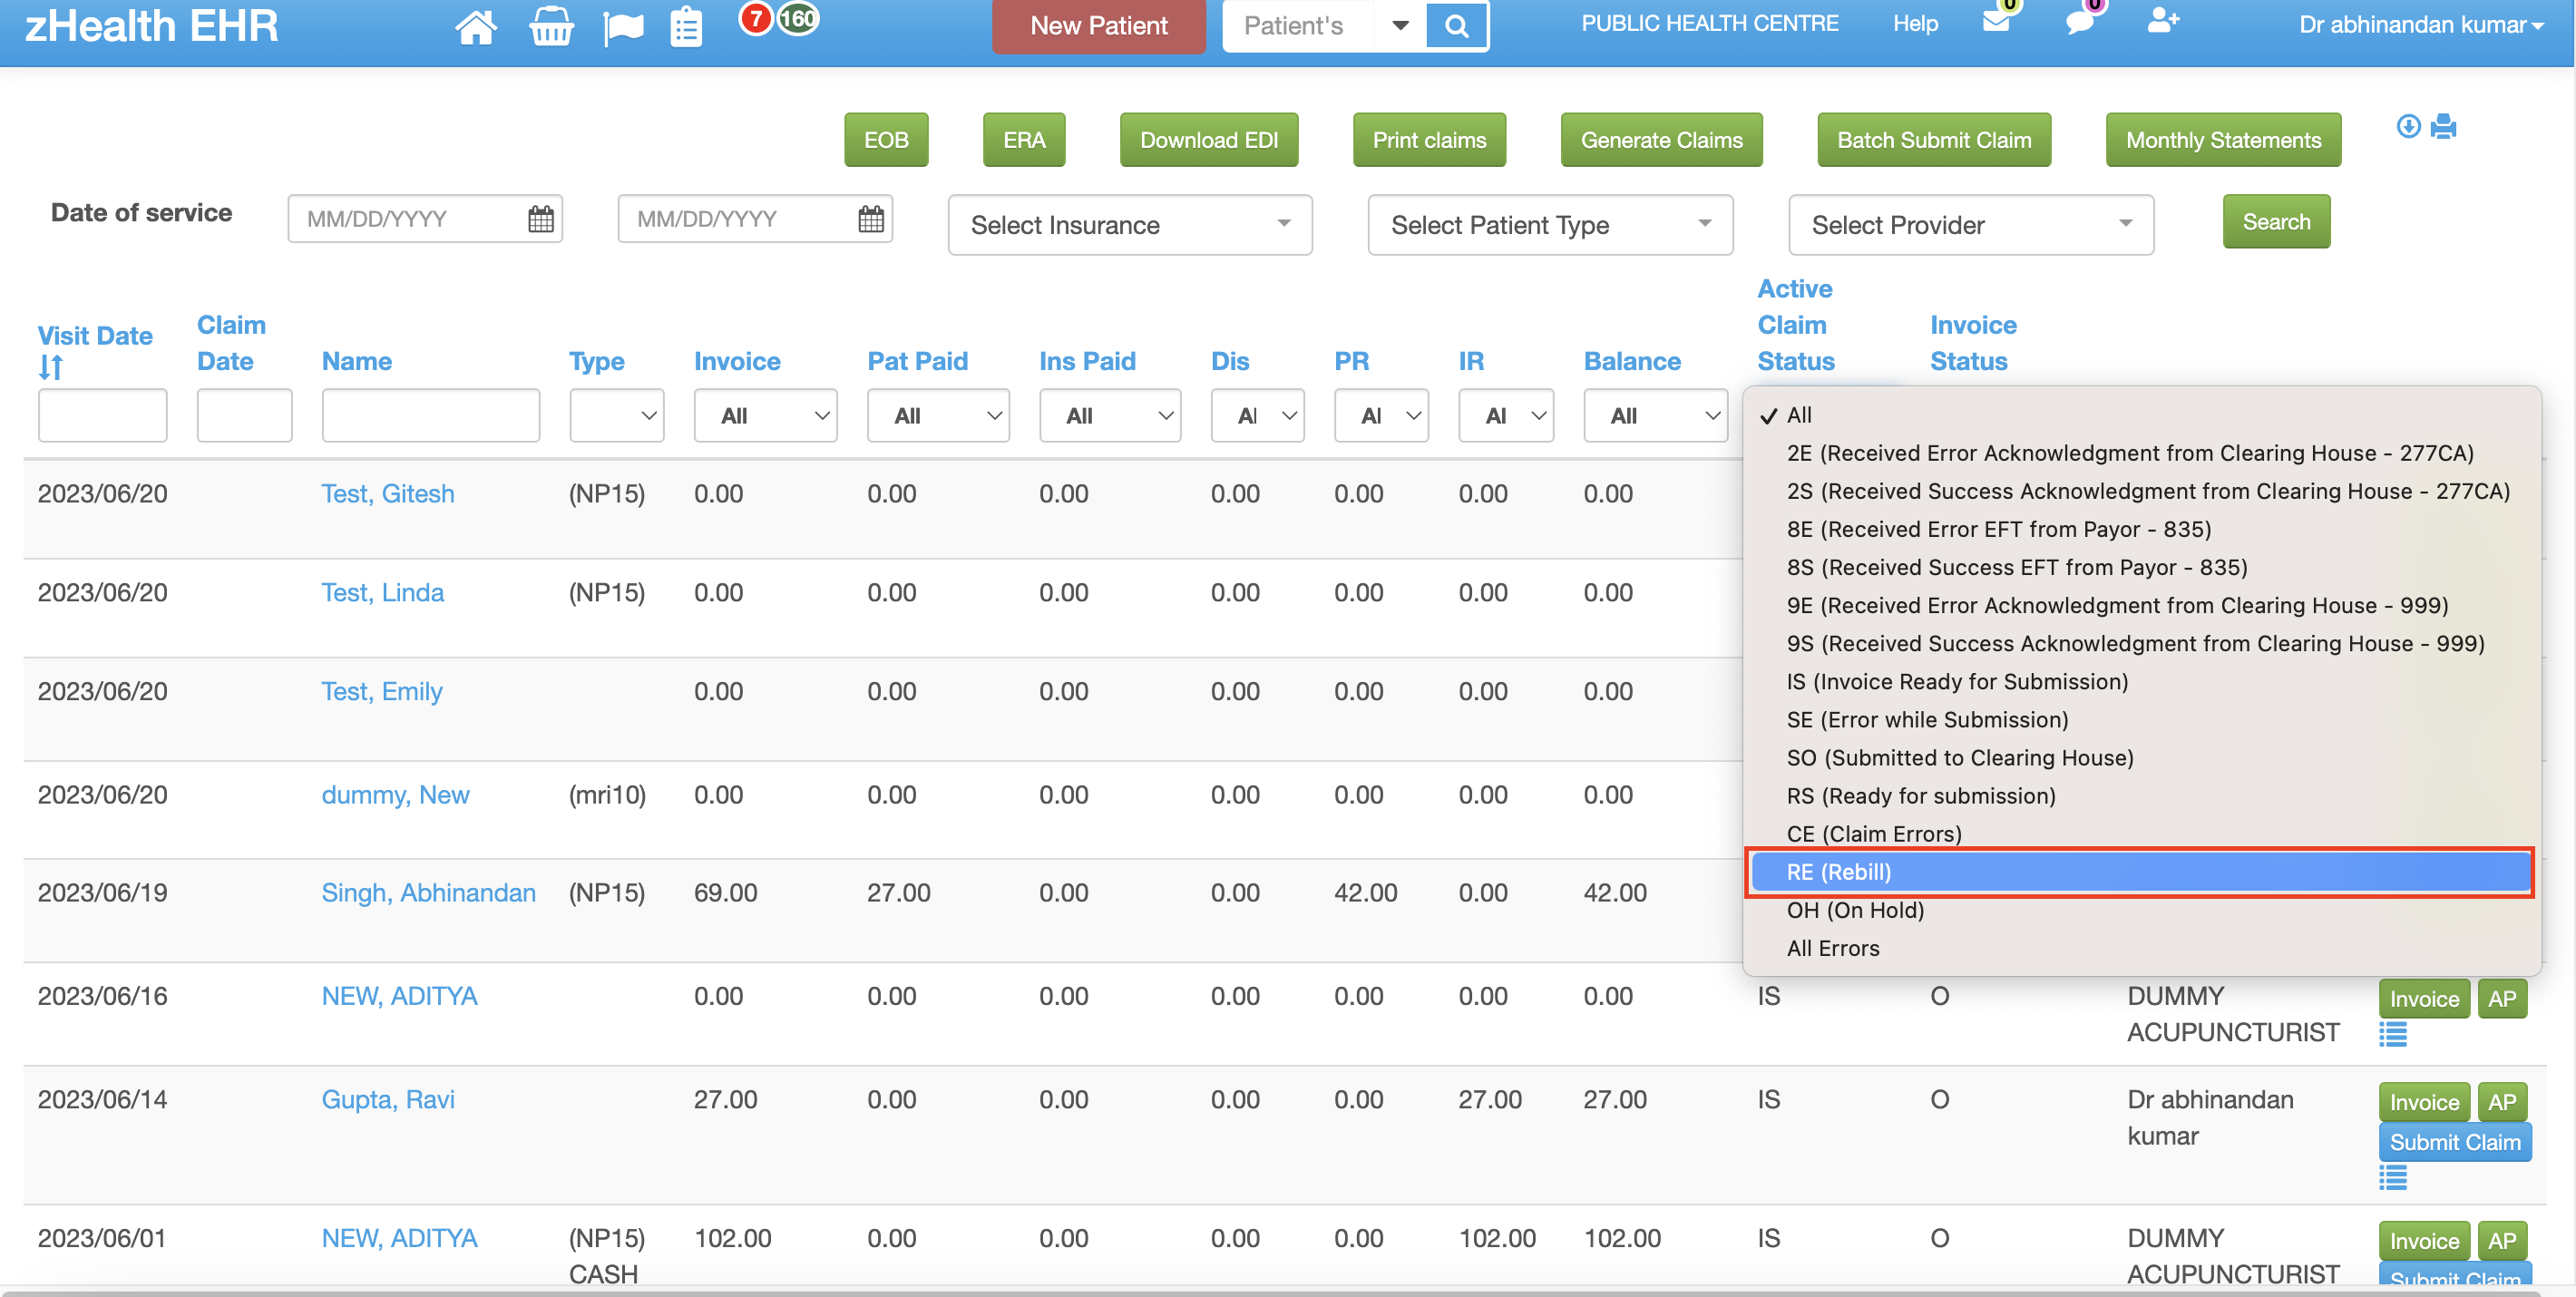Image resolution: width=2576 pixels, height=1297 pixels.
Task: Click Monthly Statements button
Action: pyautogui.click(x=2223, y=140)
